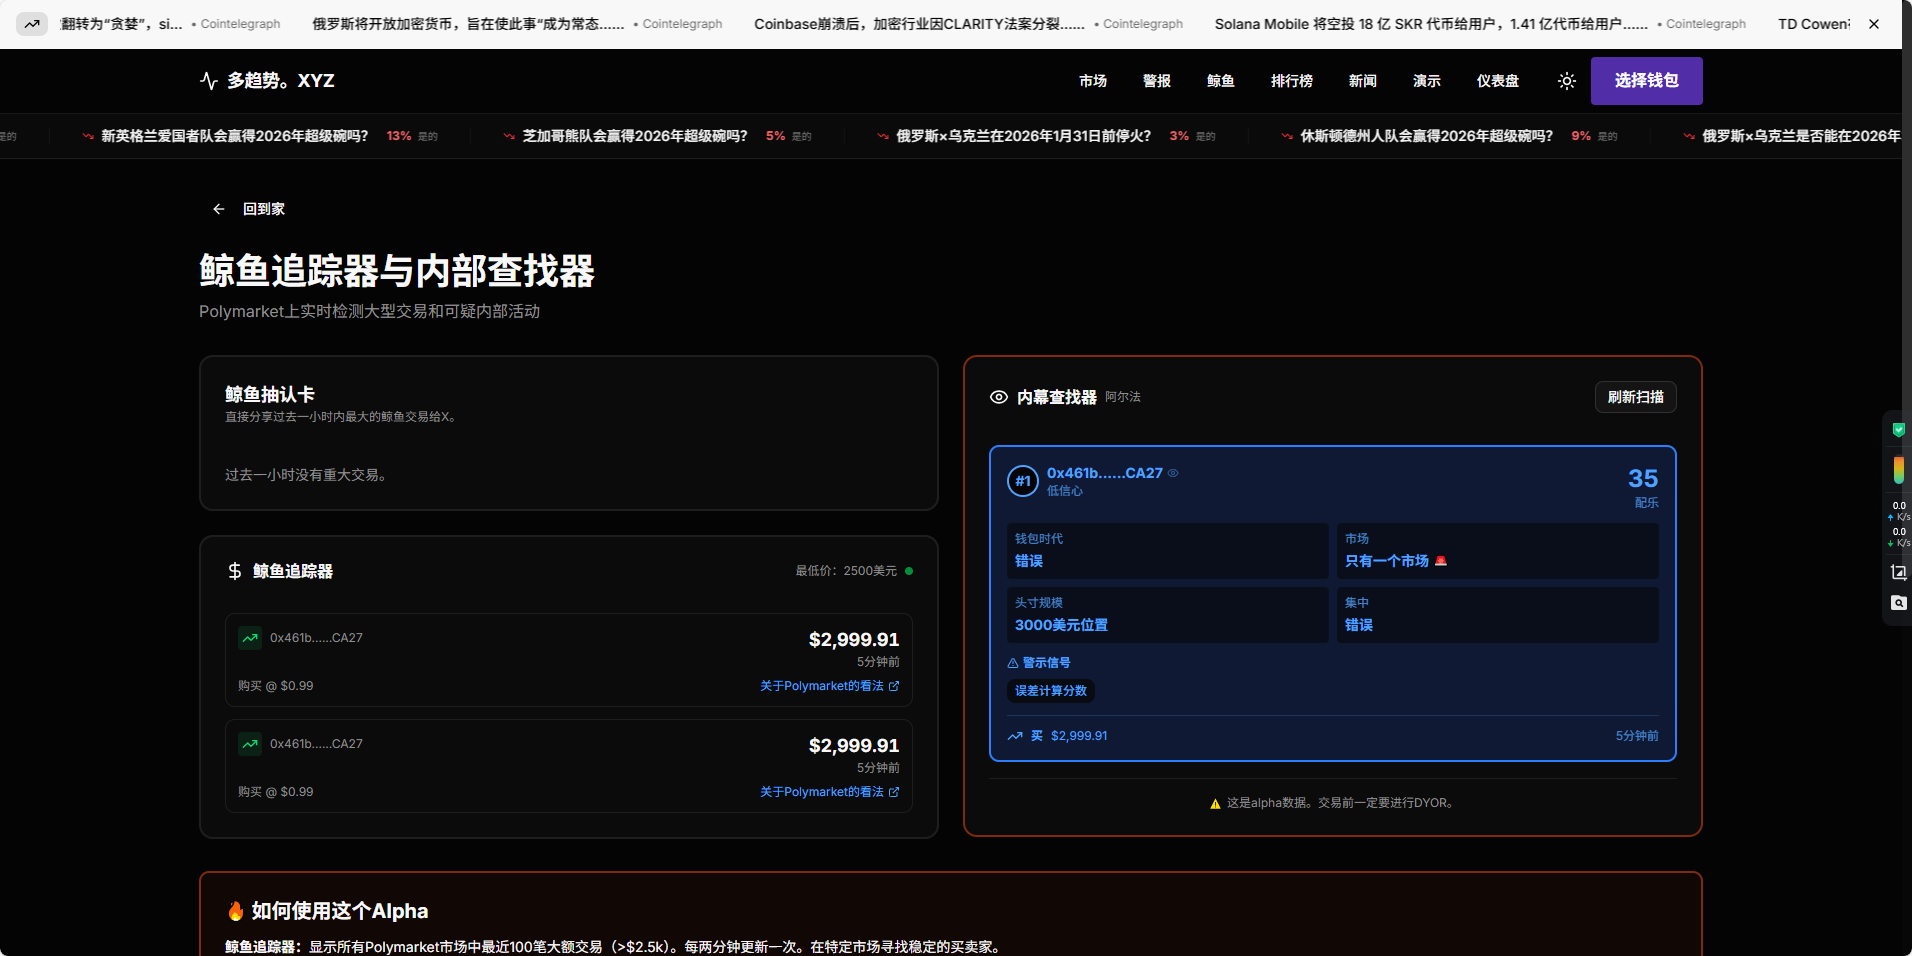Image resolution: width=1912 pixels, height=956 pixels.
Task: Open the 市场 nav menu item
Action: coord(1092,81)
